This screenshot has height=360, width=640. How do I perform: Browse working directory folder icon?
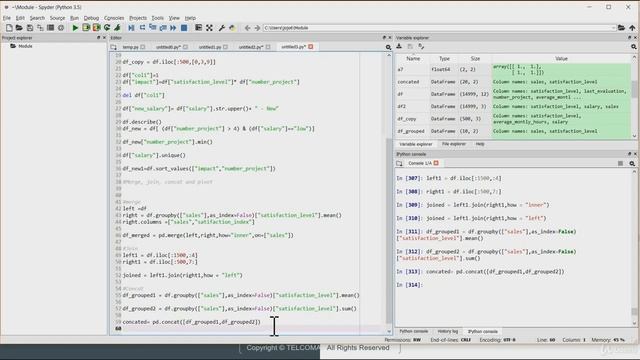coord(621,28)
